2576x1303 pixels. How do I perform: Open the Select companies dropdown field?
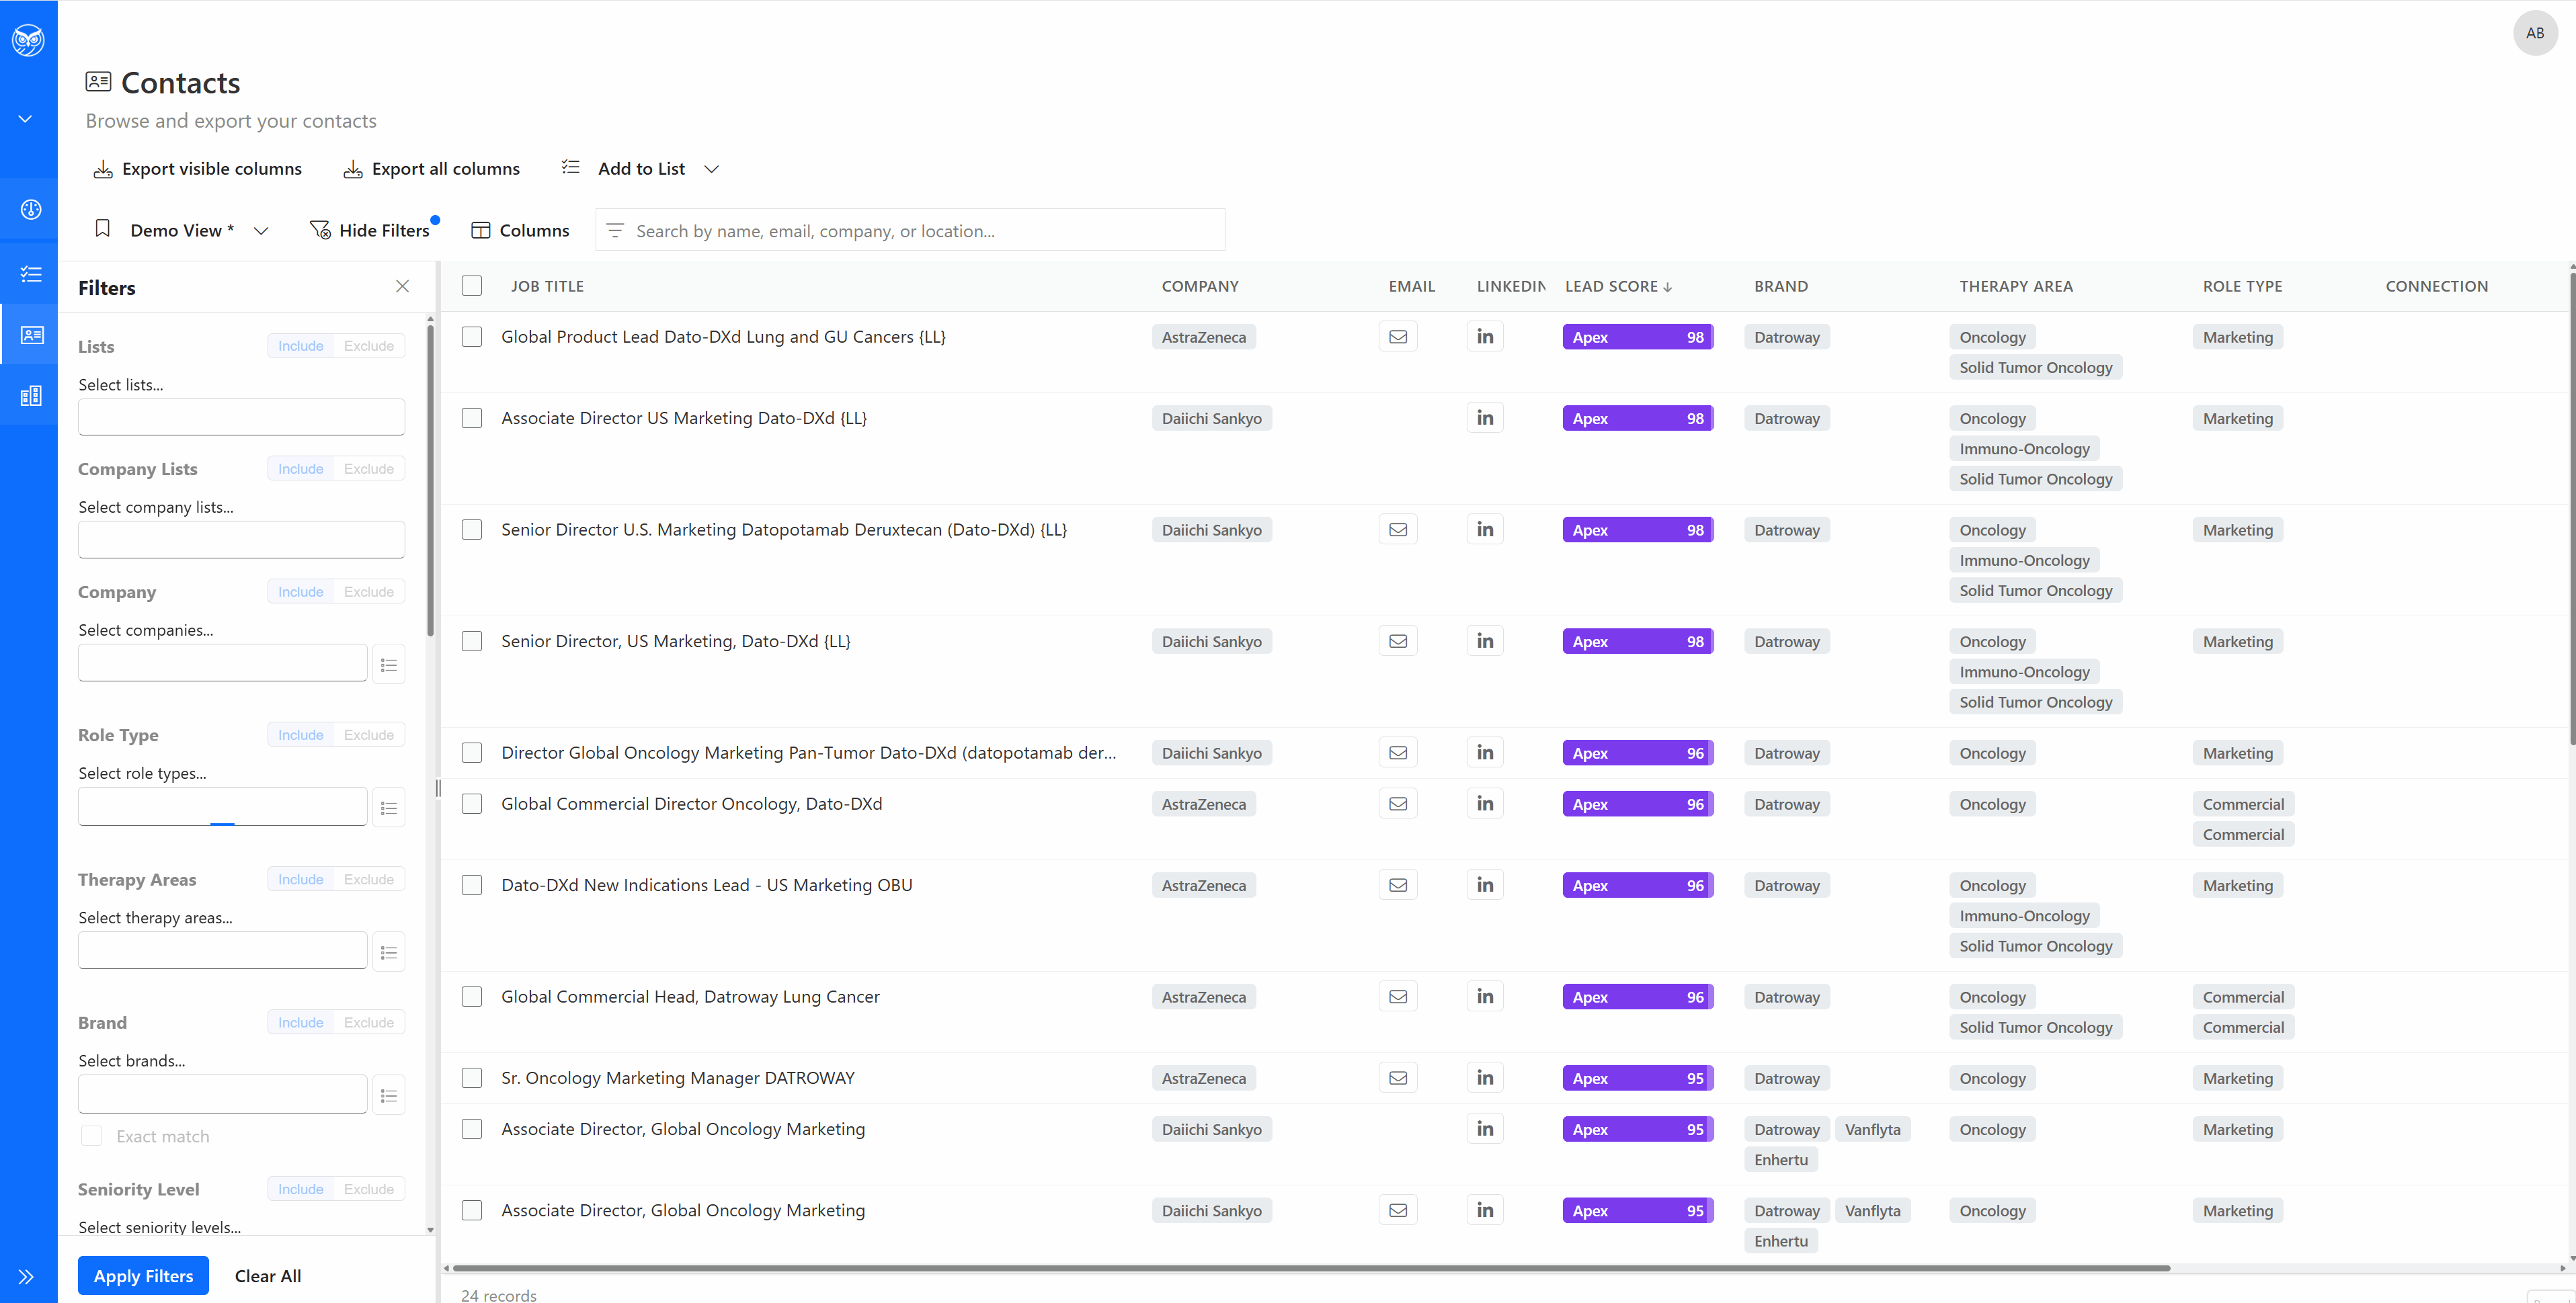tap(222, 663)
